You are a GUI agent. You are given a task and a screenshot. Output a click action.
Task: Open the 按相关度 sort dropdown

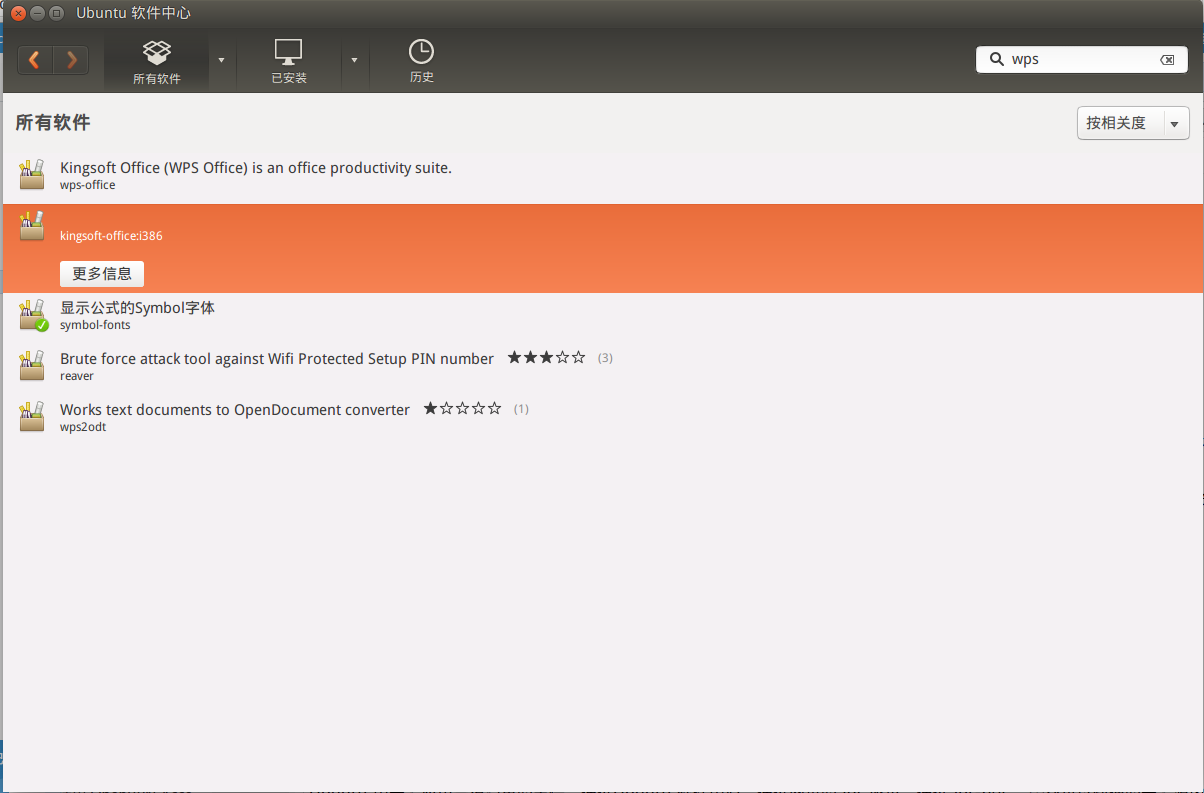click(x=1133, y=123)
